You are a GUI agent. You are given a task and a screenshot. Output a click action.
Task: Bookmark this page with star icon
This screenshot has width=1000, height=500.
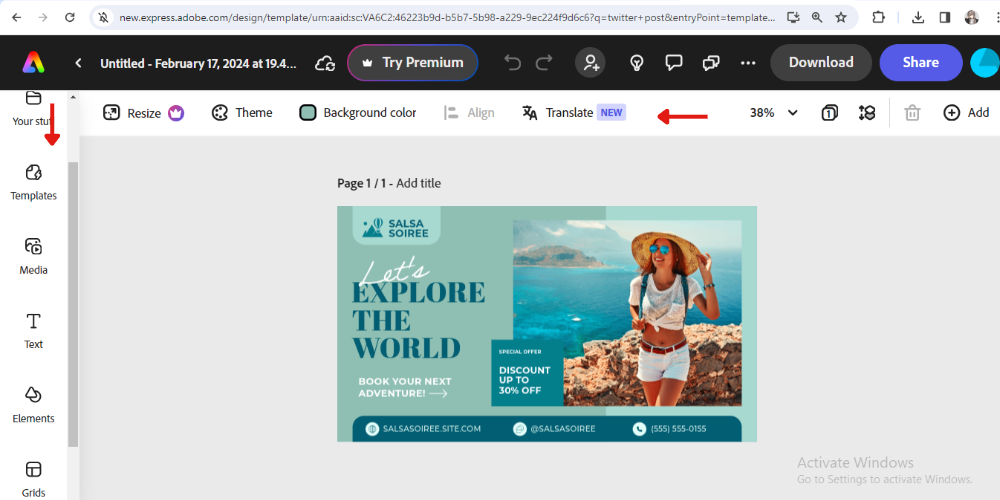(x=841, y=17)
